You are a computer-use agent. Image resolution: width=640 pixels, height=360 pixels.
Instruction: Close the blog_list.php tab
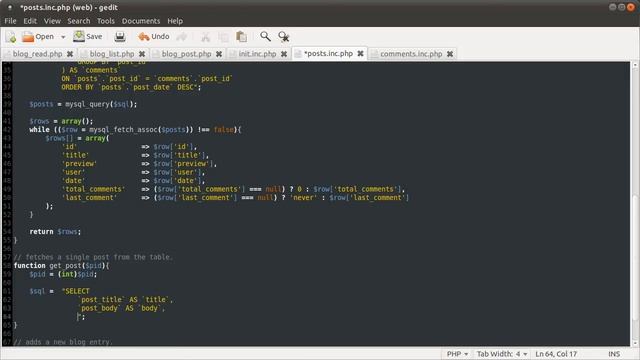coord(142,54)
